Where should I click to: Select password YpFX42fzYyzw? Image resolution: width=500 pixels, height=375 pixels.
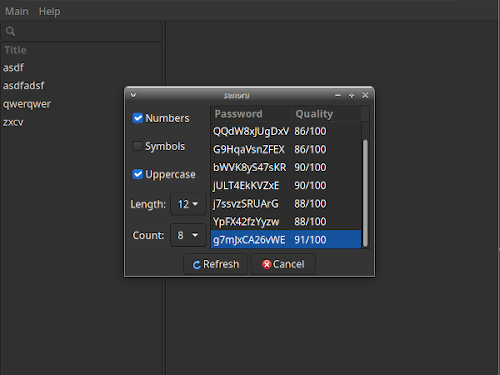point(286,221)
